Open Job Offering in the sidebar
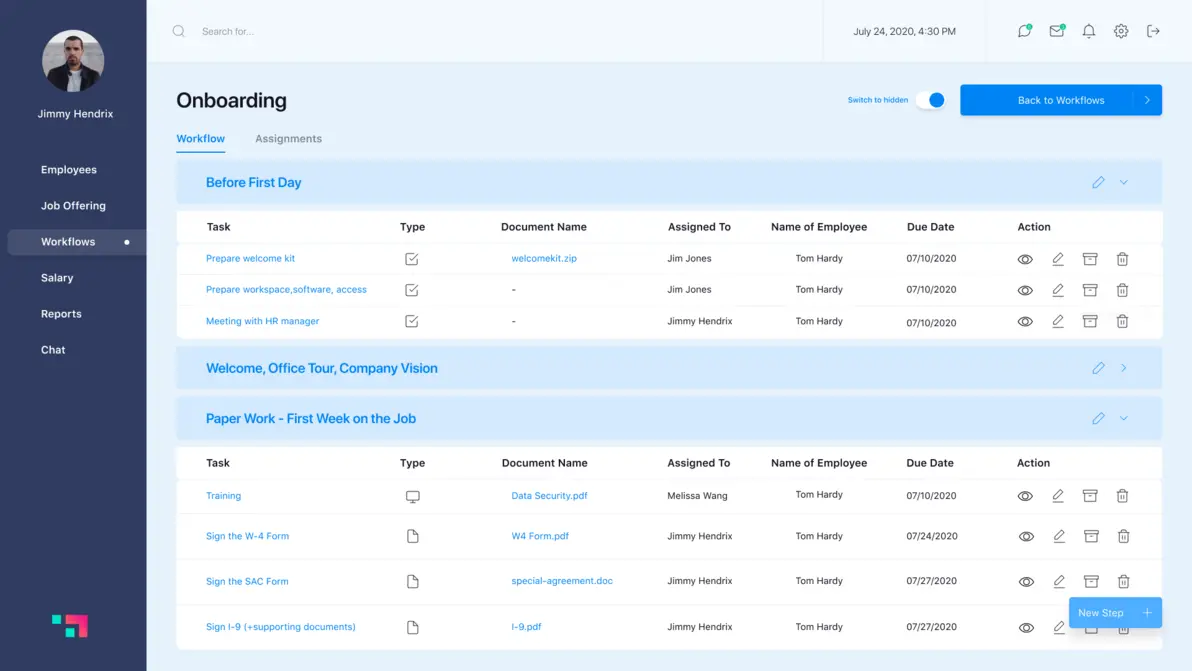 tap(73, 205)
